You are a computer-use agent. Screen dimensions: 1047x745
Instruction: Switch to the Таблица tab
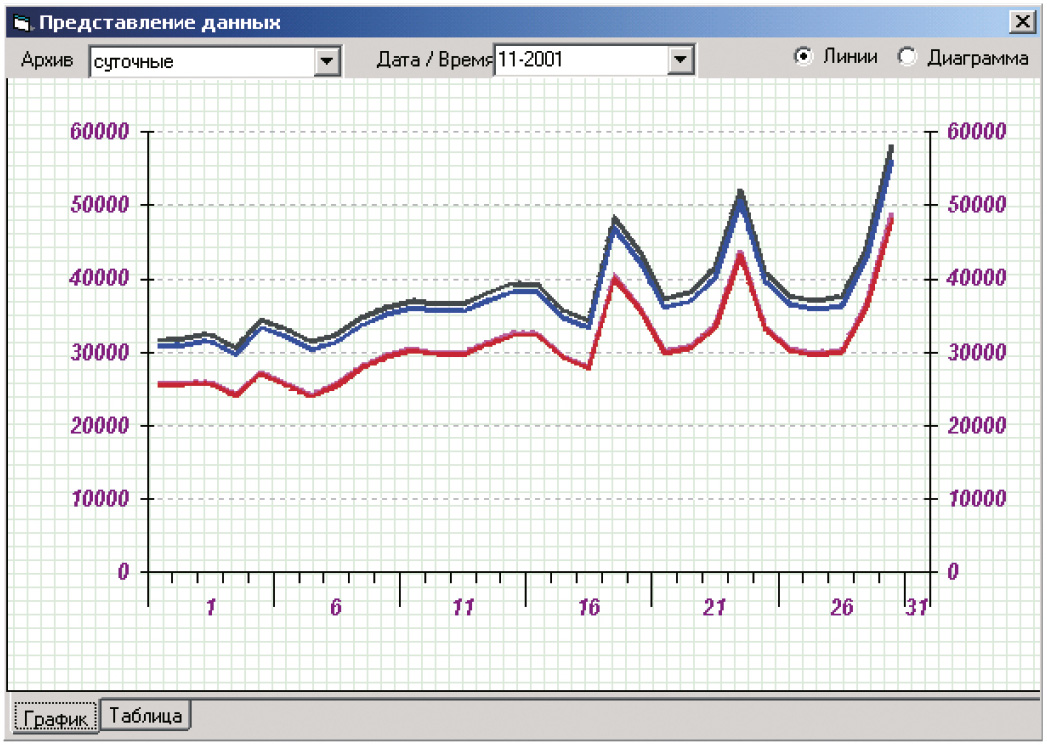[x=145, y=715]
